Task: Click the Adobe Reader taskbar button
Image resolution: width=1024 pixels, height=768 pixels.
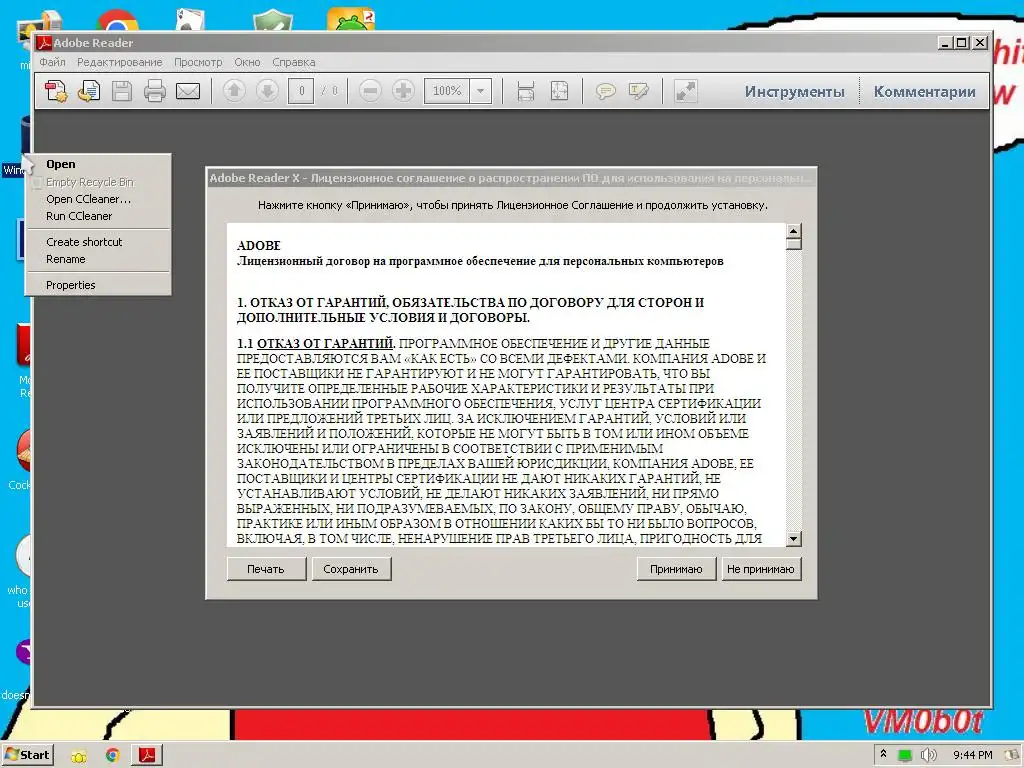Action: pyautogui.click(x=147, y=756)
